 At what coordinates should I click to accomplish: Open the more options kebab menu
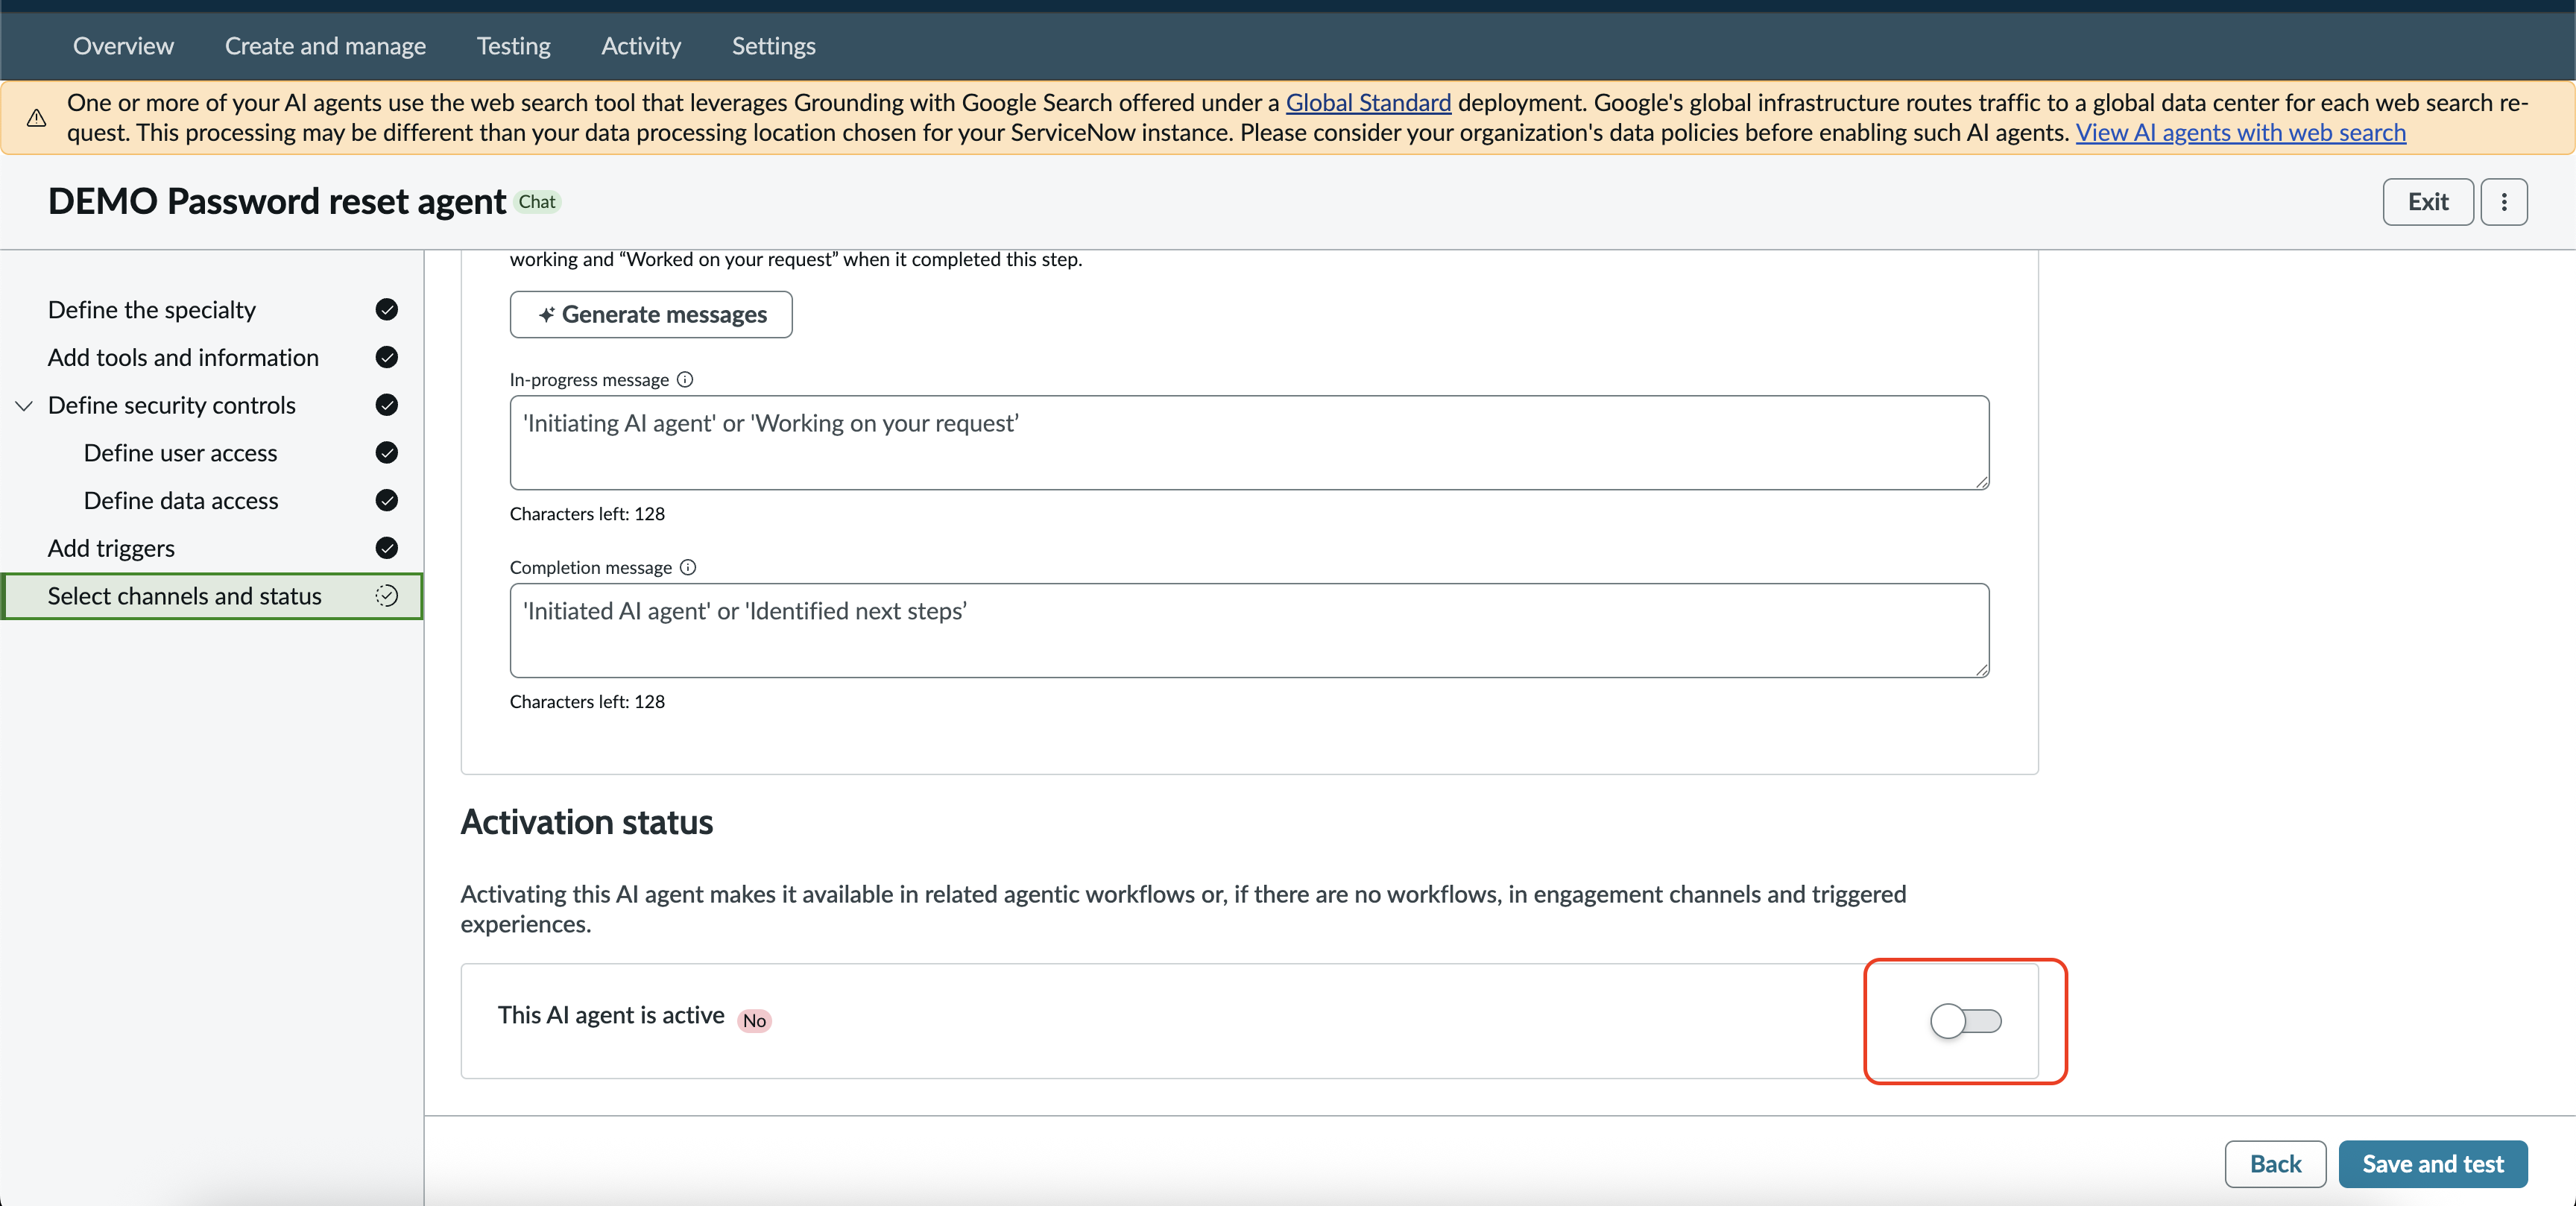click(2503, 202)
